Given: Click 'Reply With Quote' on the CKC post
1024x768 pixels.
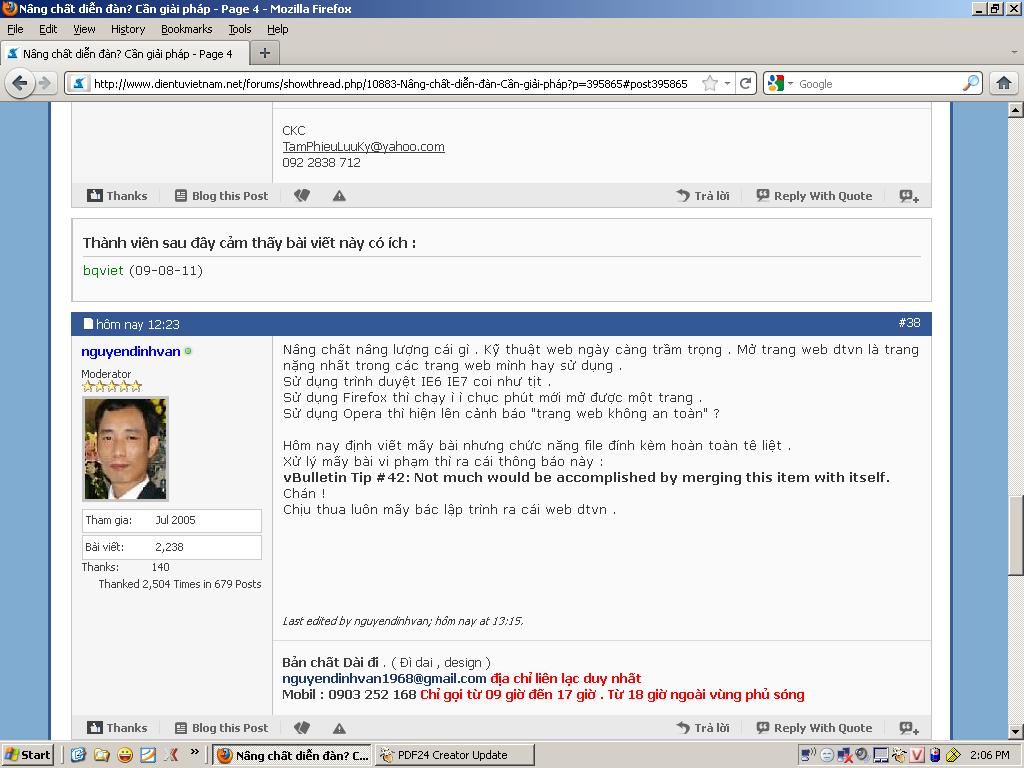Looking at the screenshot, I should [814, 196].
